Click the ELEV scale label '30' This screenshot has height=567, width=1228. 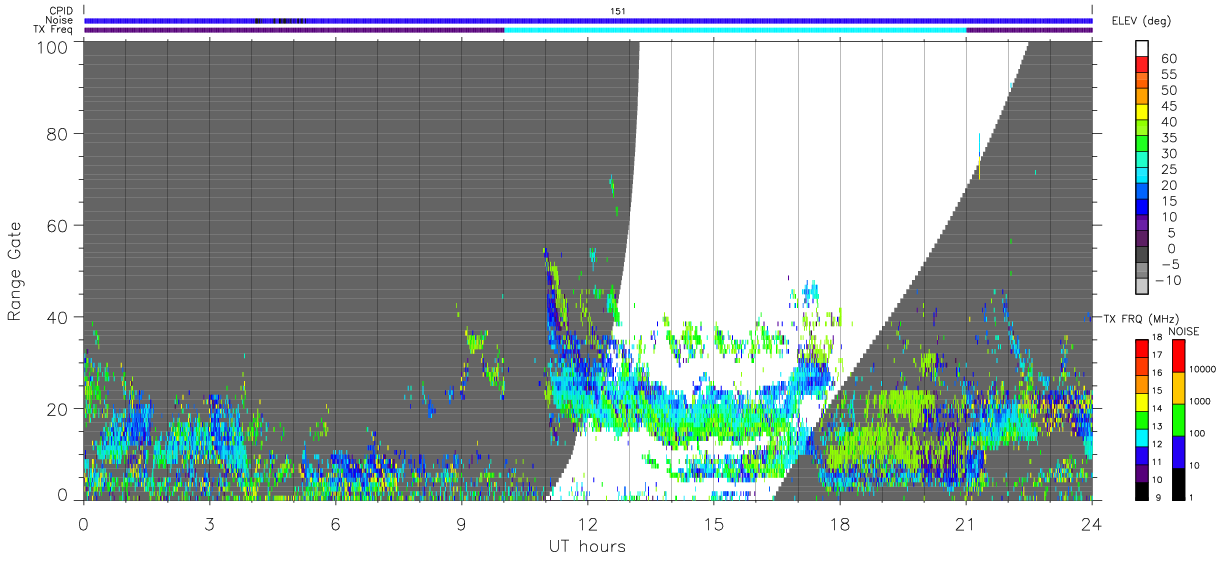(1170, 153)
